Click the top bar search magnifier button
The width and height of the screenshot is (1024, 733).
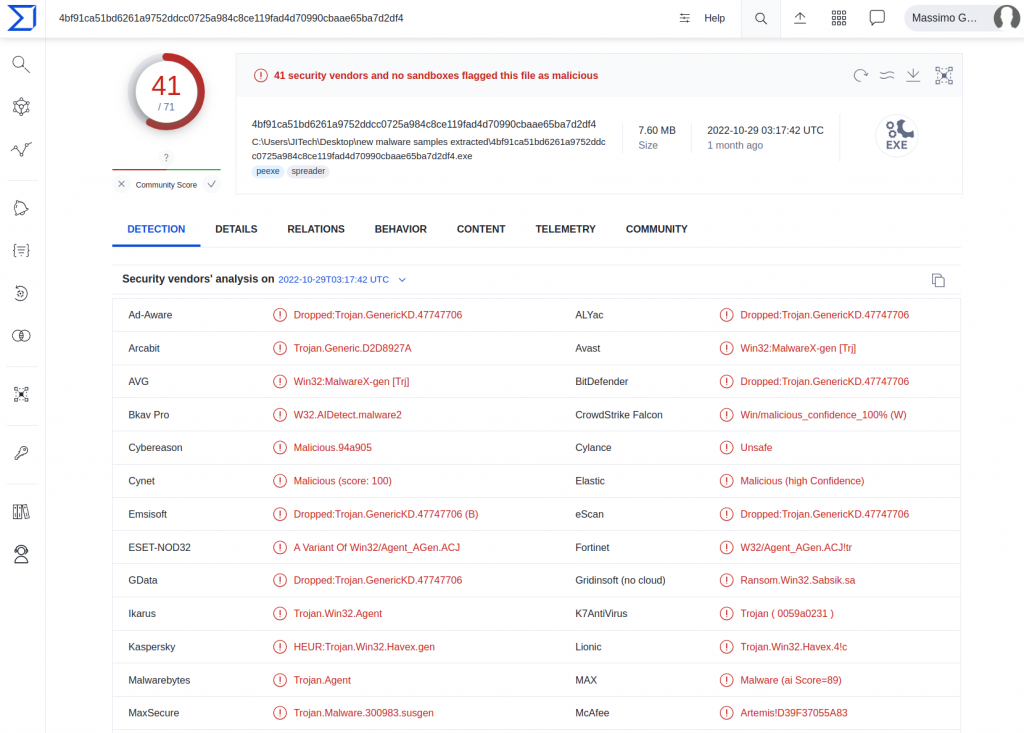point(761,18)
